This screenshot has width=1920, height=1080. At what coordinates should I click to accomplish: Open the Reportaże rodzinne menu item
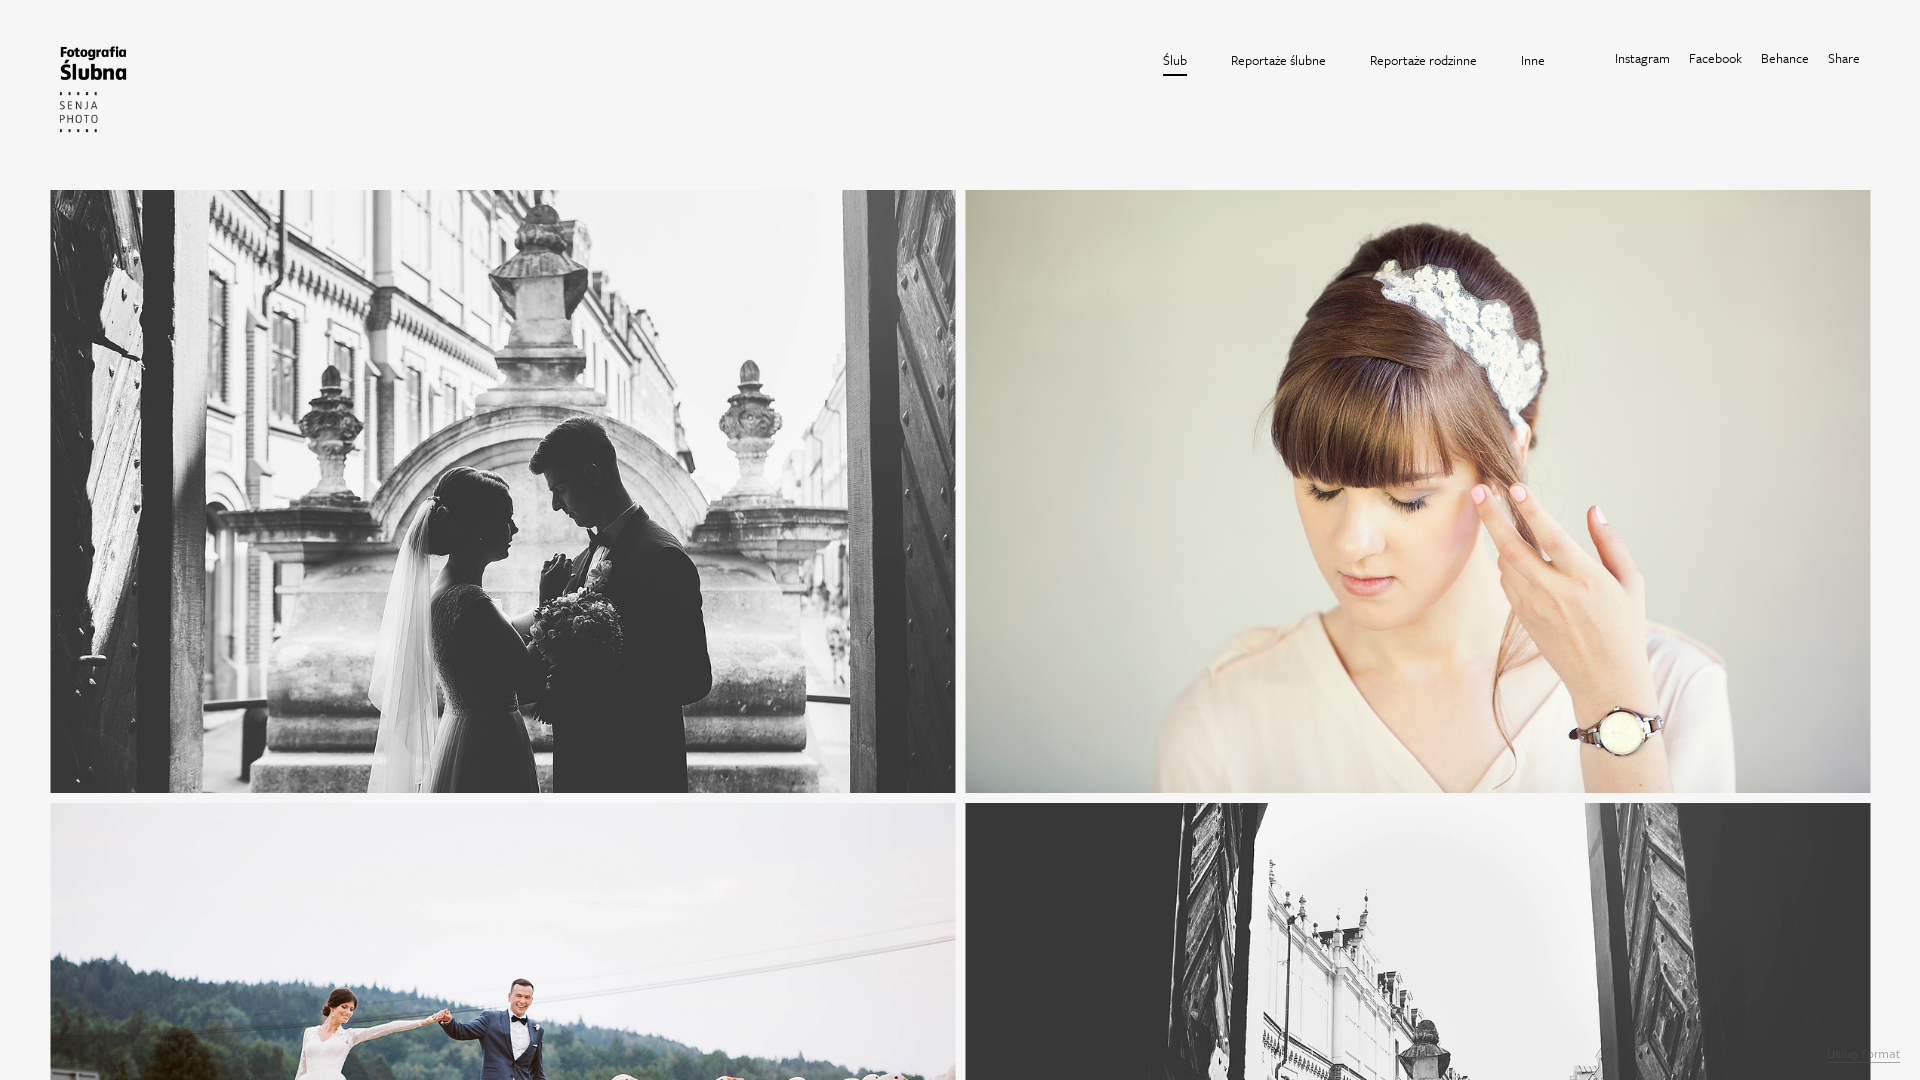tap(1423, 61)
